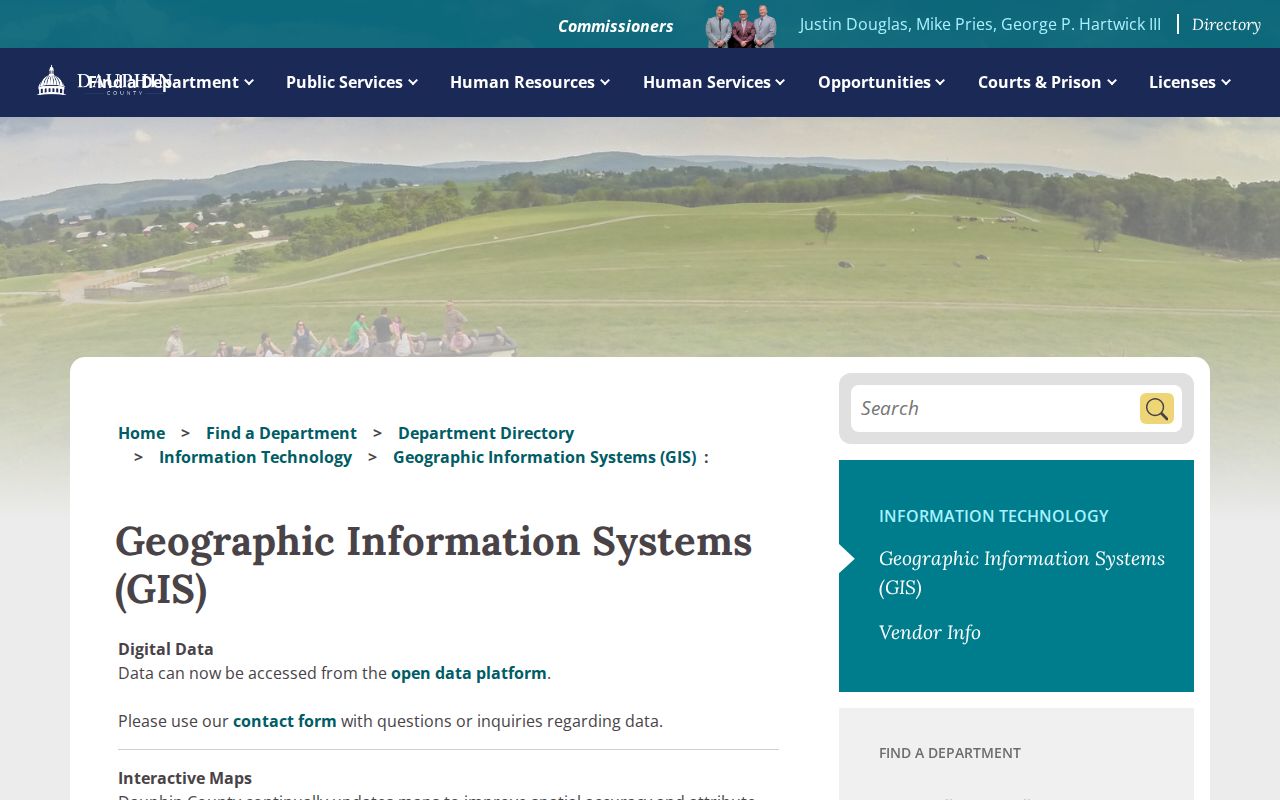Click the Dauphin County capitol logo
This screenshot has height=800, width=1280.
click(x=105, y=81)
